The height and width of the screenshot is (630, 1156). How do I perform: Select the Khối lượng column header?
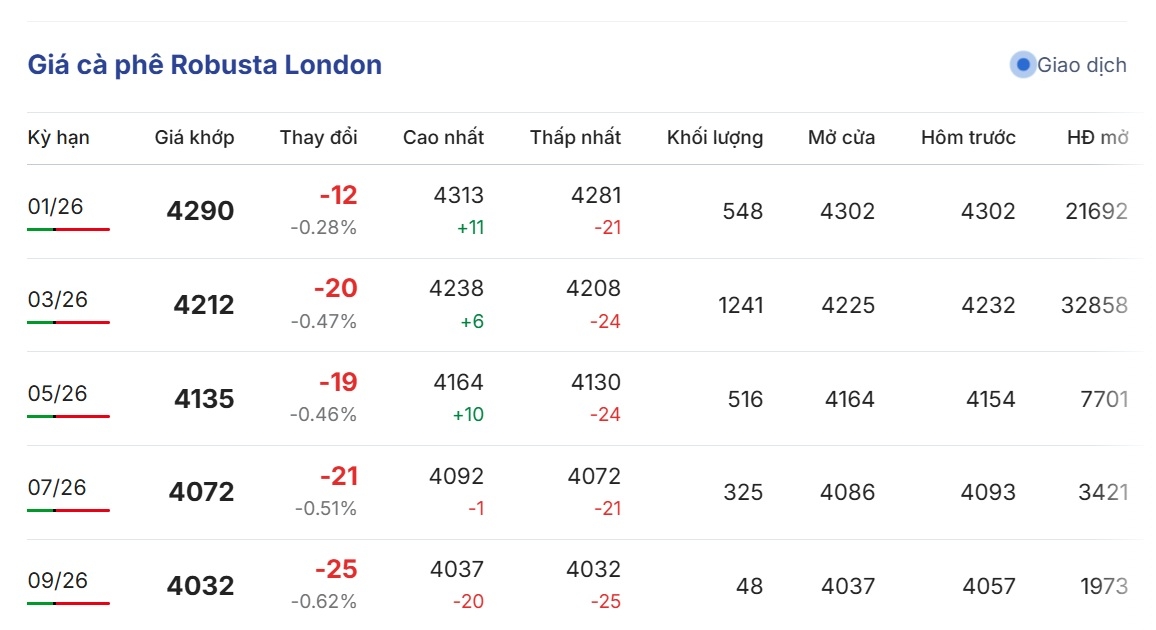(x=714, y=138)
